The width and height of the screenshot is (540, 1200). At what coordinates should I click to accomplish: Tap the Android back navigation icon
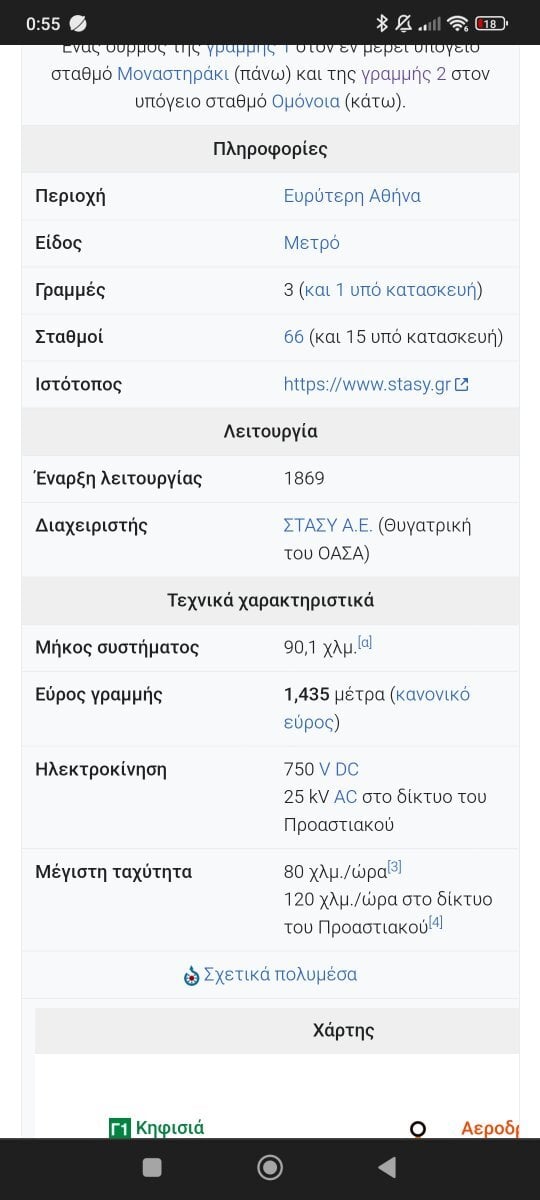(387, 1167)
